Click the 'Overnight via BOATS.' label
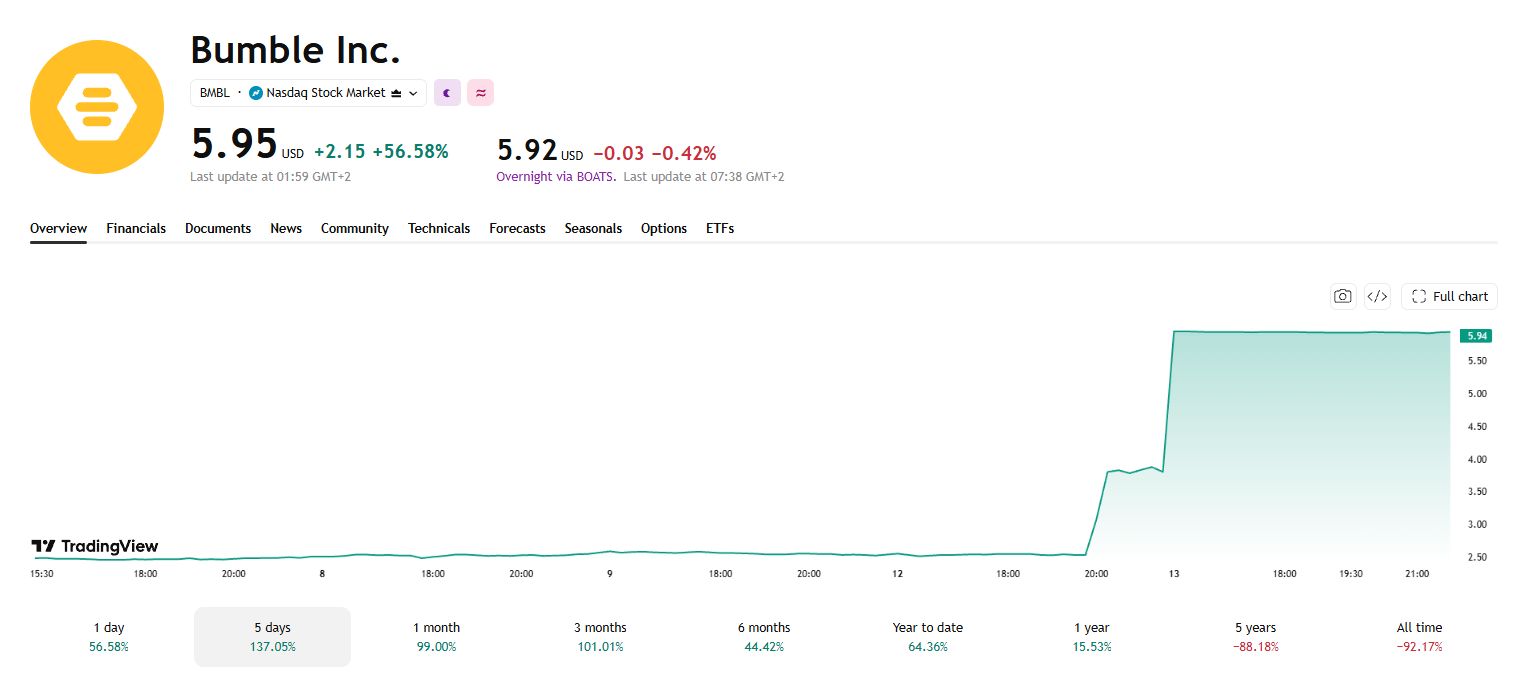1526x691 pixels. 557,176
